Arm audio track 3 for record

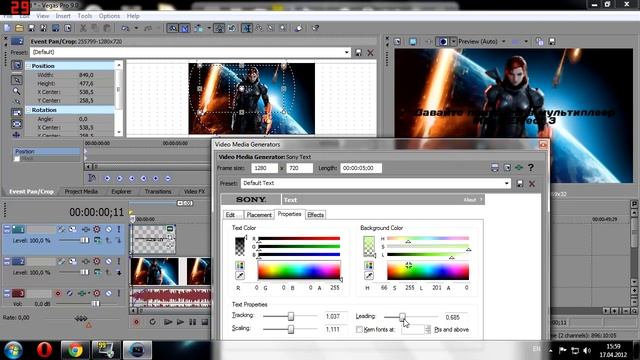click(58, 293)
